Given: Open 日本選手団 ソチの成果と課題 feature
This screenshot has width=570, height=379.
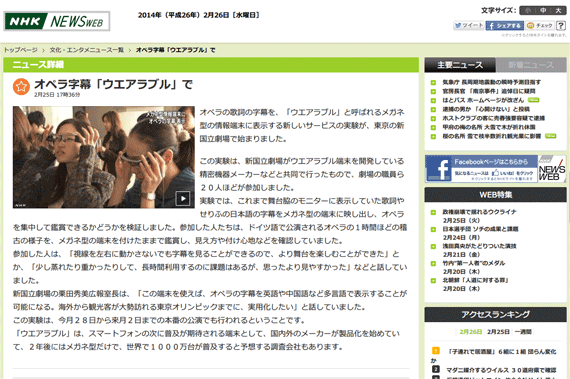Looking at the screenshot, I should point(480,229).
